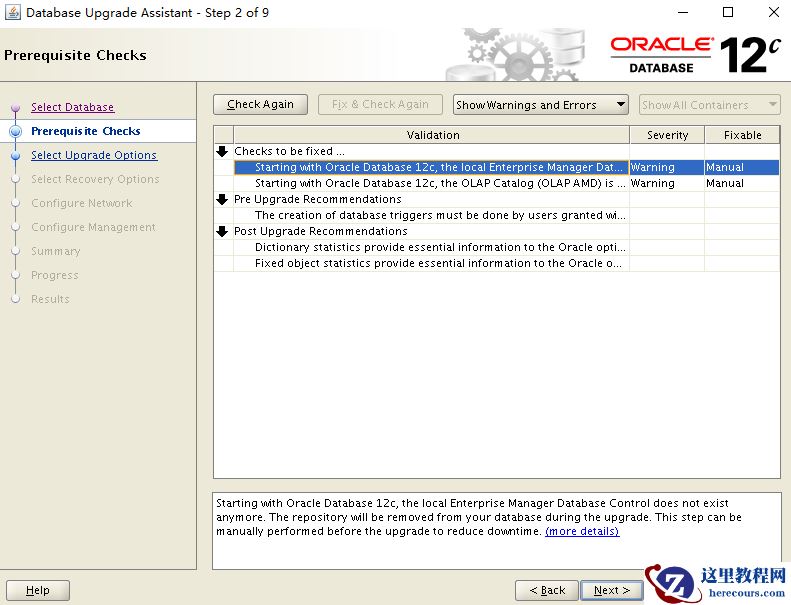The image size is (791, 605).
Task: Click the Severity column header
Action: (667, 135)
